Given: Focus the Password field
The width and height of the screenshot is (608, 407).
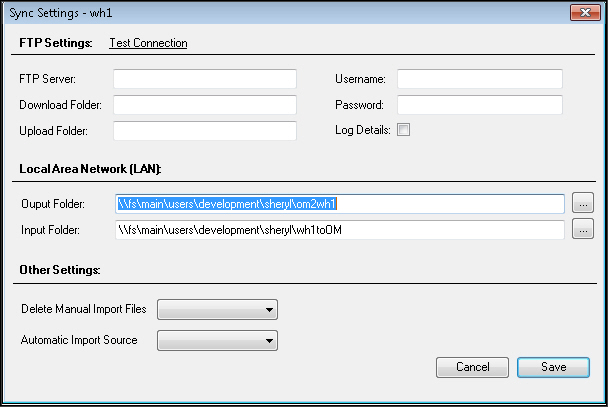Looking at the screenshot, I should (x=480, y=105).
